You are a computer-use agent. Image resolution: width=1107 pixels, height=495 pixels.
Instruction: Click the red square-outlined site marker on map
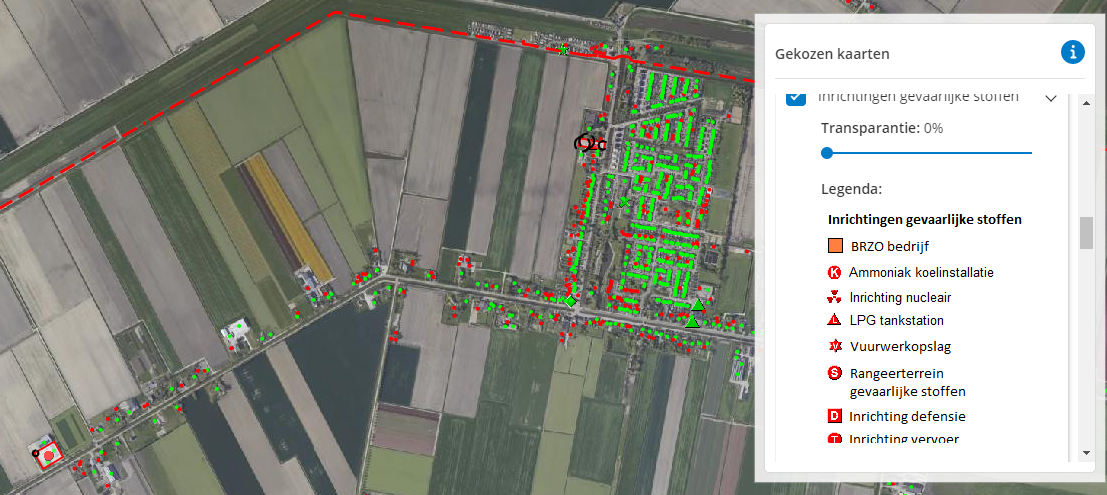click(x=48, y=453)
